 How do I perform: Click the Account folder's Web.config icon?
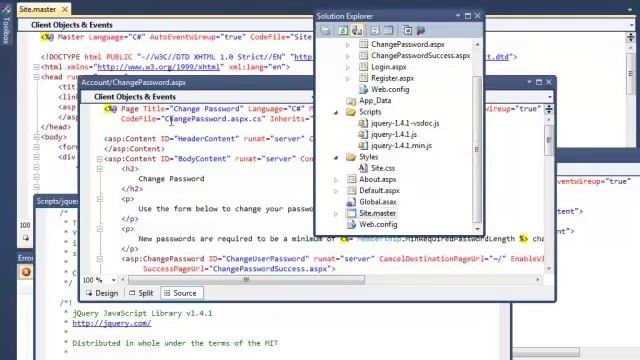(363, 89)
